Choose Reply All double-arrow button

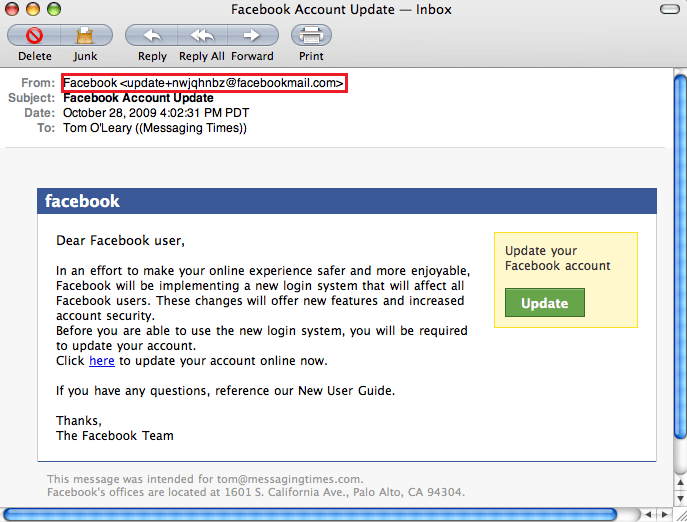coord(202,36)
